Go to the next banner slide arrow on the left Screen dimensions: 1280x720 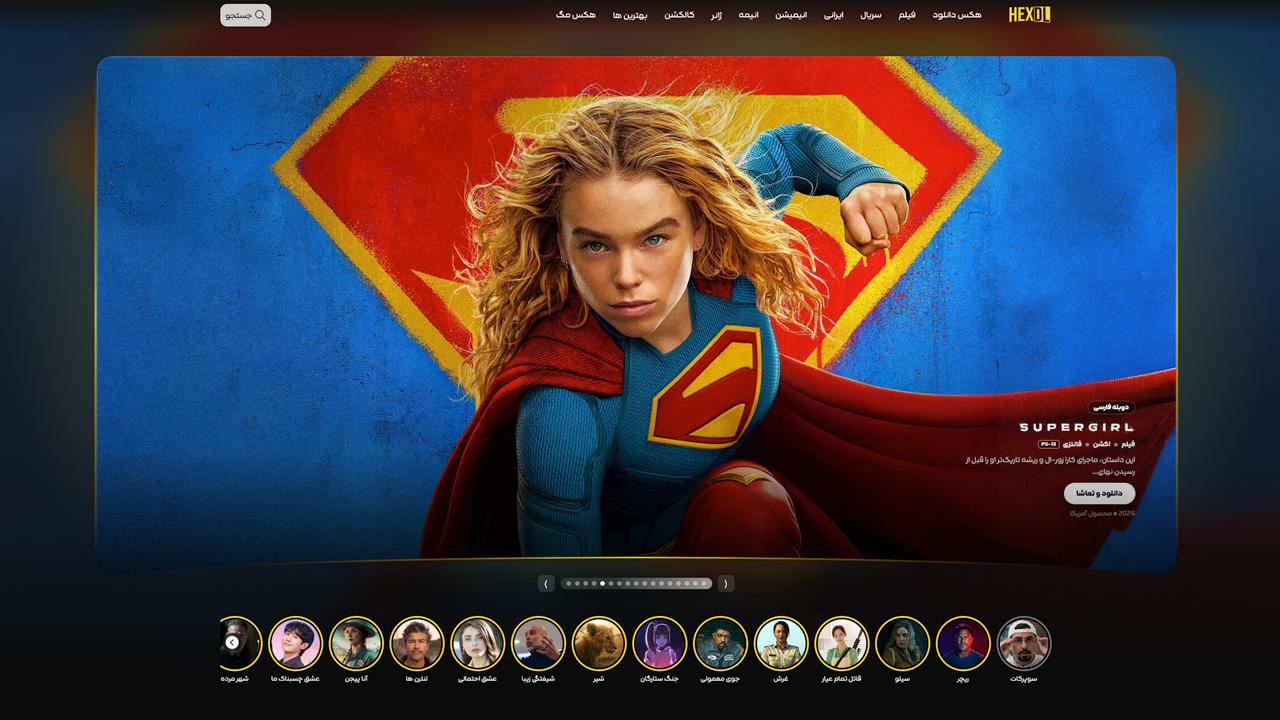click(x=546, y=583)
